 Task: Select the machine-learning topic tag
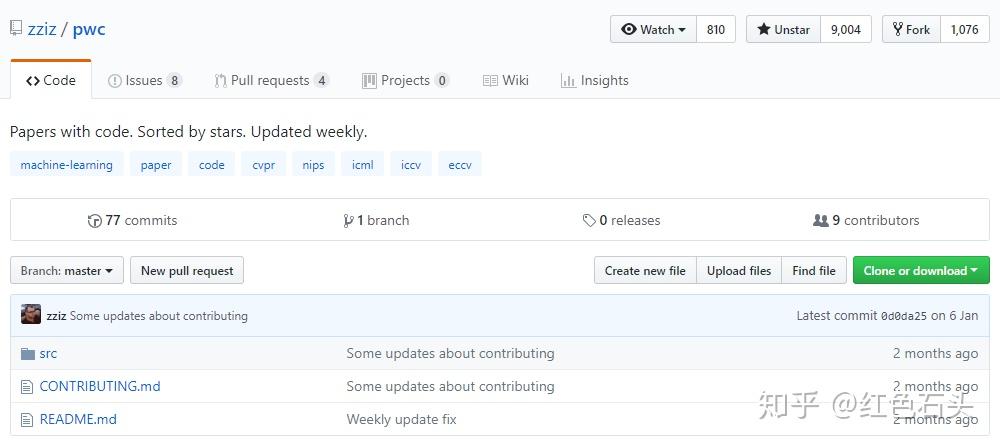coord(66,165)
